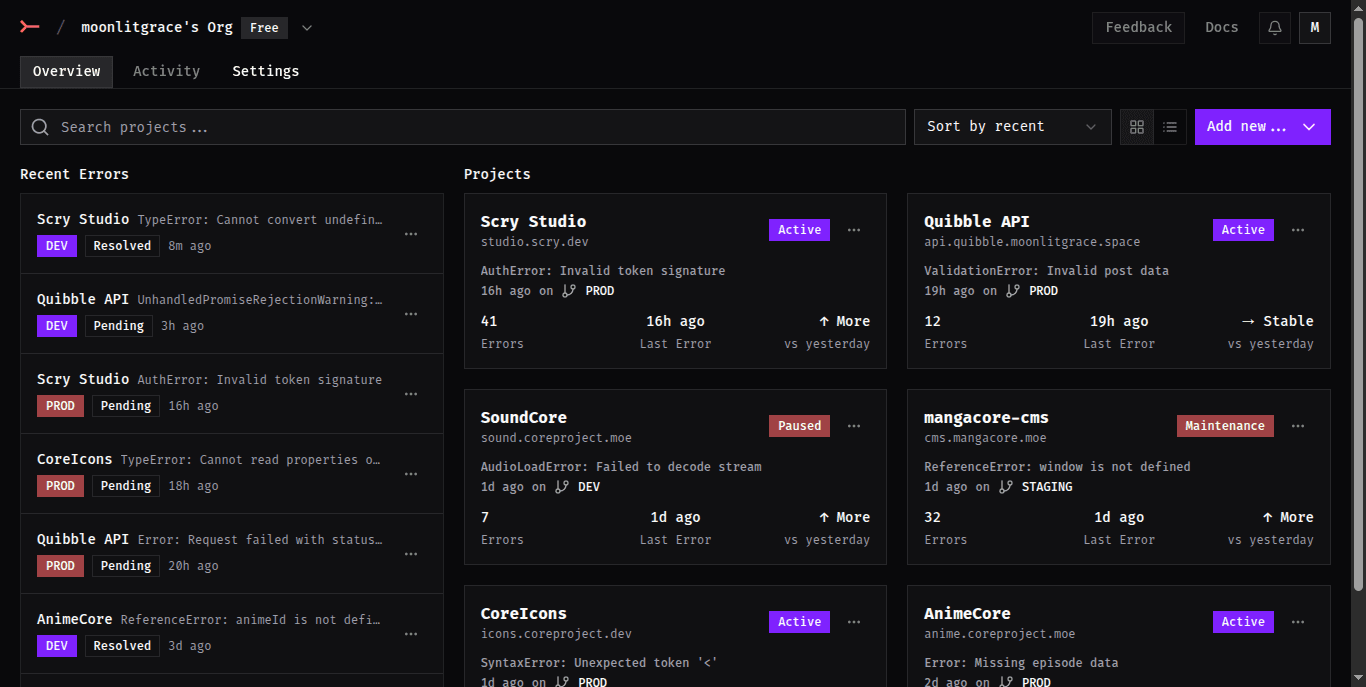
Task: Open the notifications bell
Action: (x=1275, y=28)
